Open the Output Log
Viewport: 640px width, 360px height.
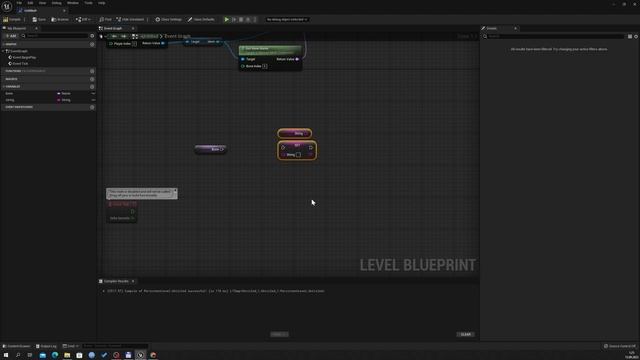[x=46, y=346]
